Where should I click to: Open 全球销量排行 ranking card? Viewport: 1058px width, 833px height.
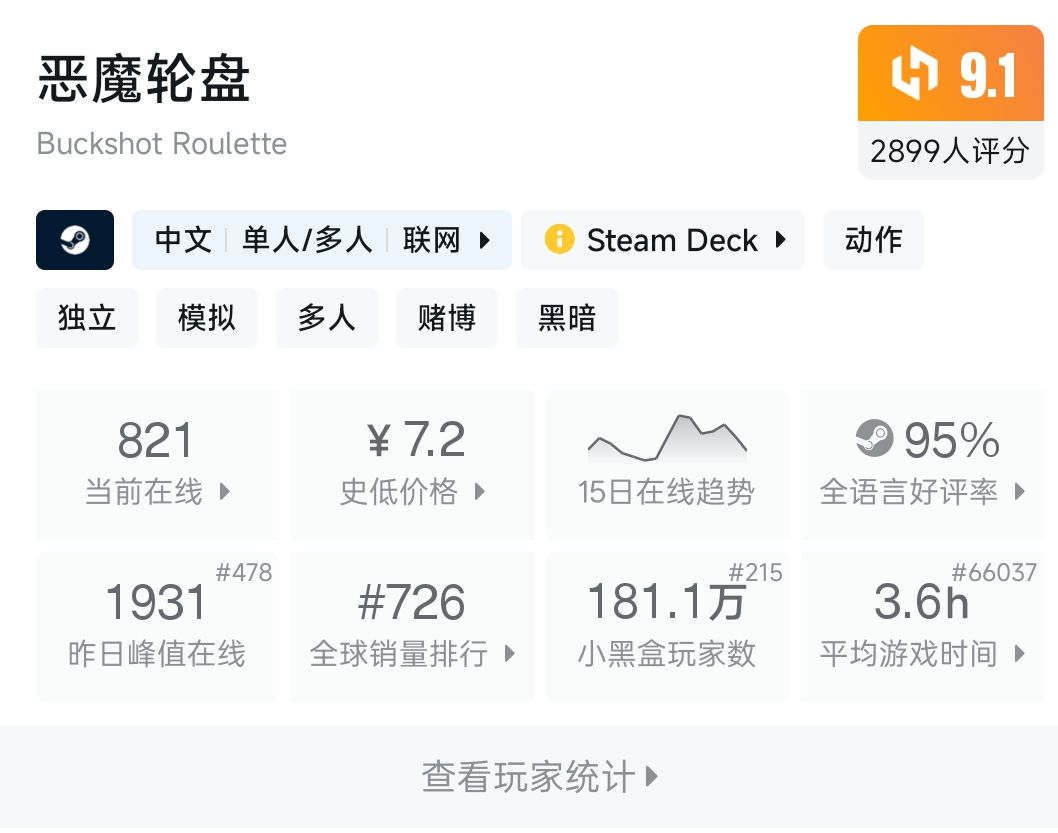point(412,627)
